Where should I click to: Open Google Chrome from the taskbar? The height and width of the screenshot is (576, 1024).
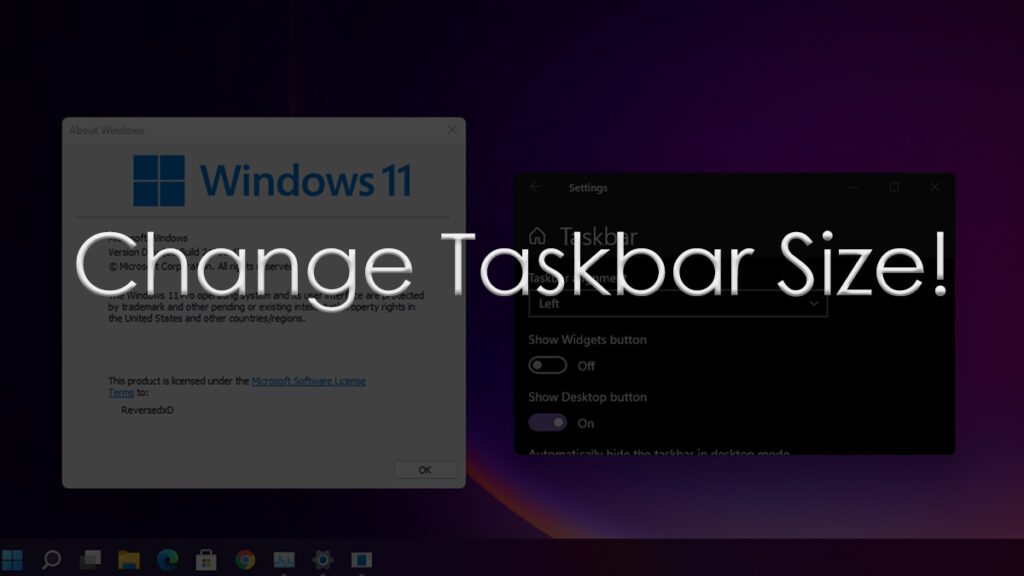tap(246, 560)
